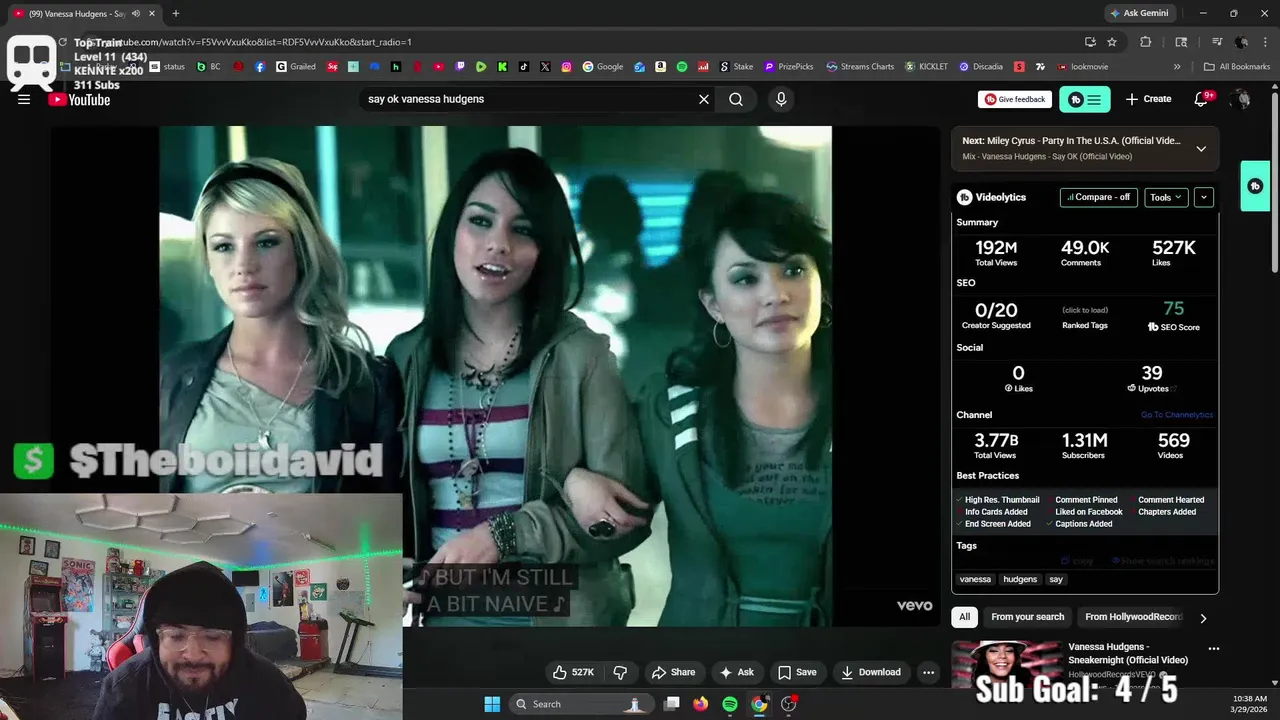Open YouTube notifications bell
1280x720 pixels.
tap(1202, 99)
